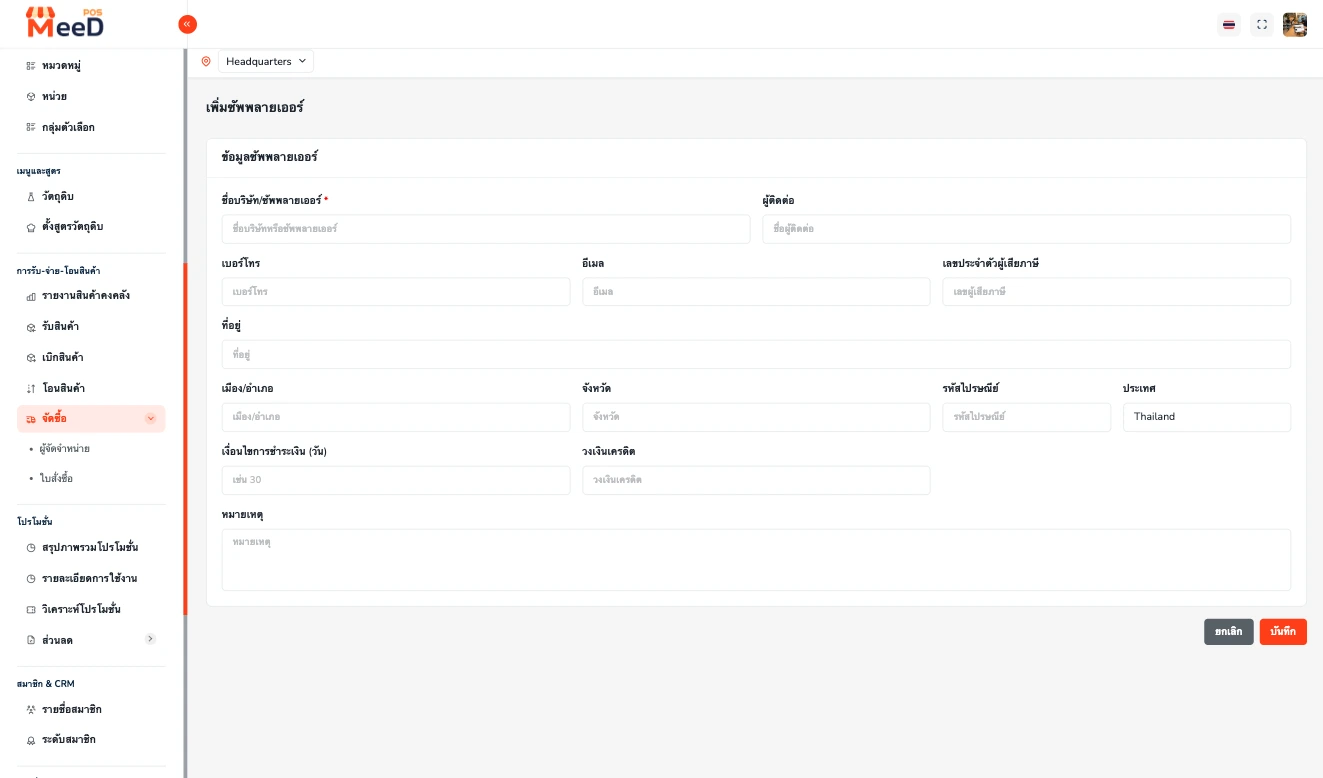Click the หมายเหตุ notes text area
Screen dimensions: 1323x778
(756, 560)
